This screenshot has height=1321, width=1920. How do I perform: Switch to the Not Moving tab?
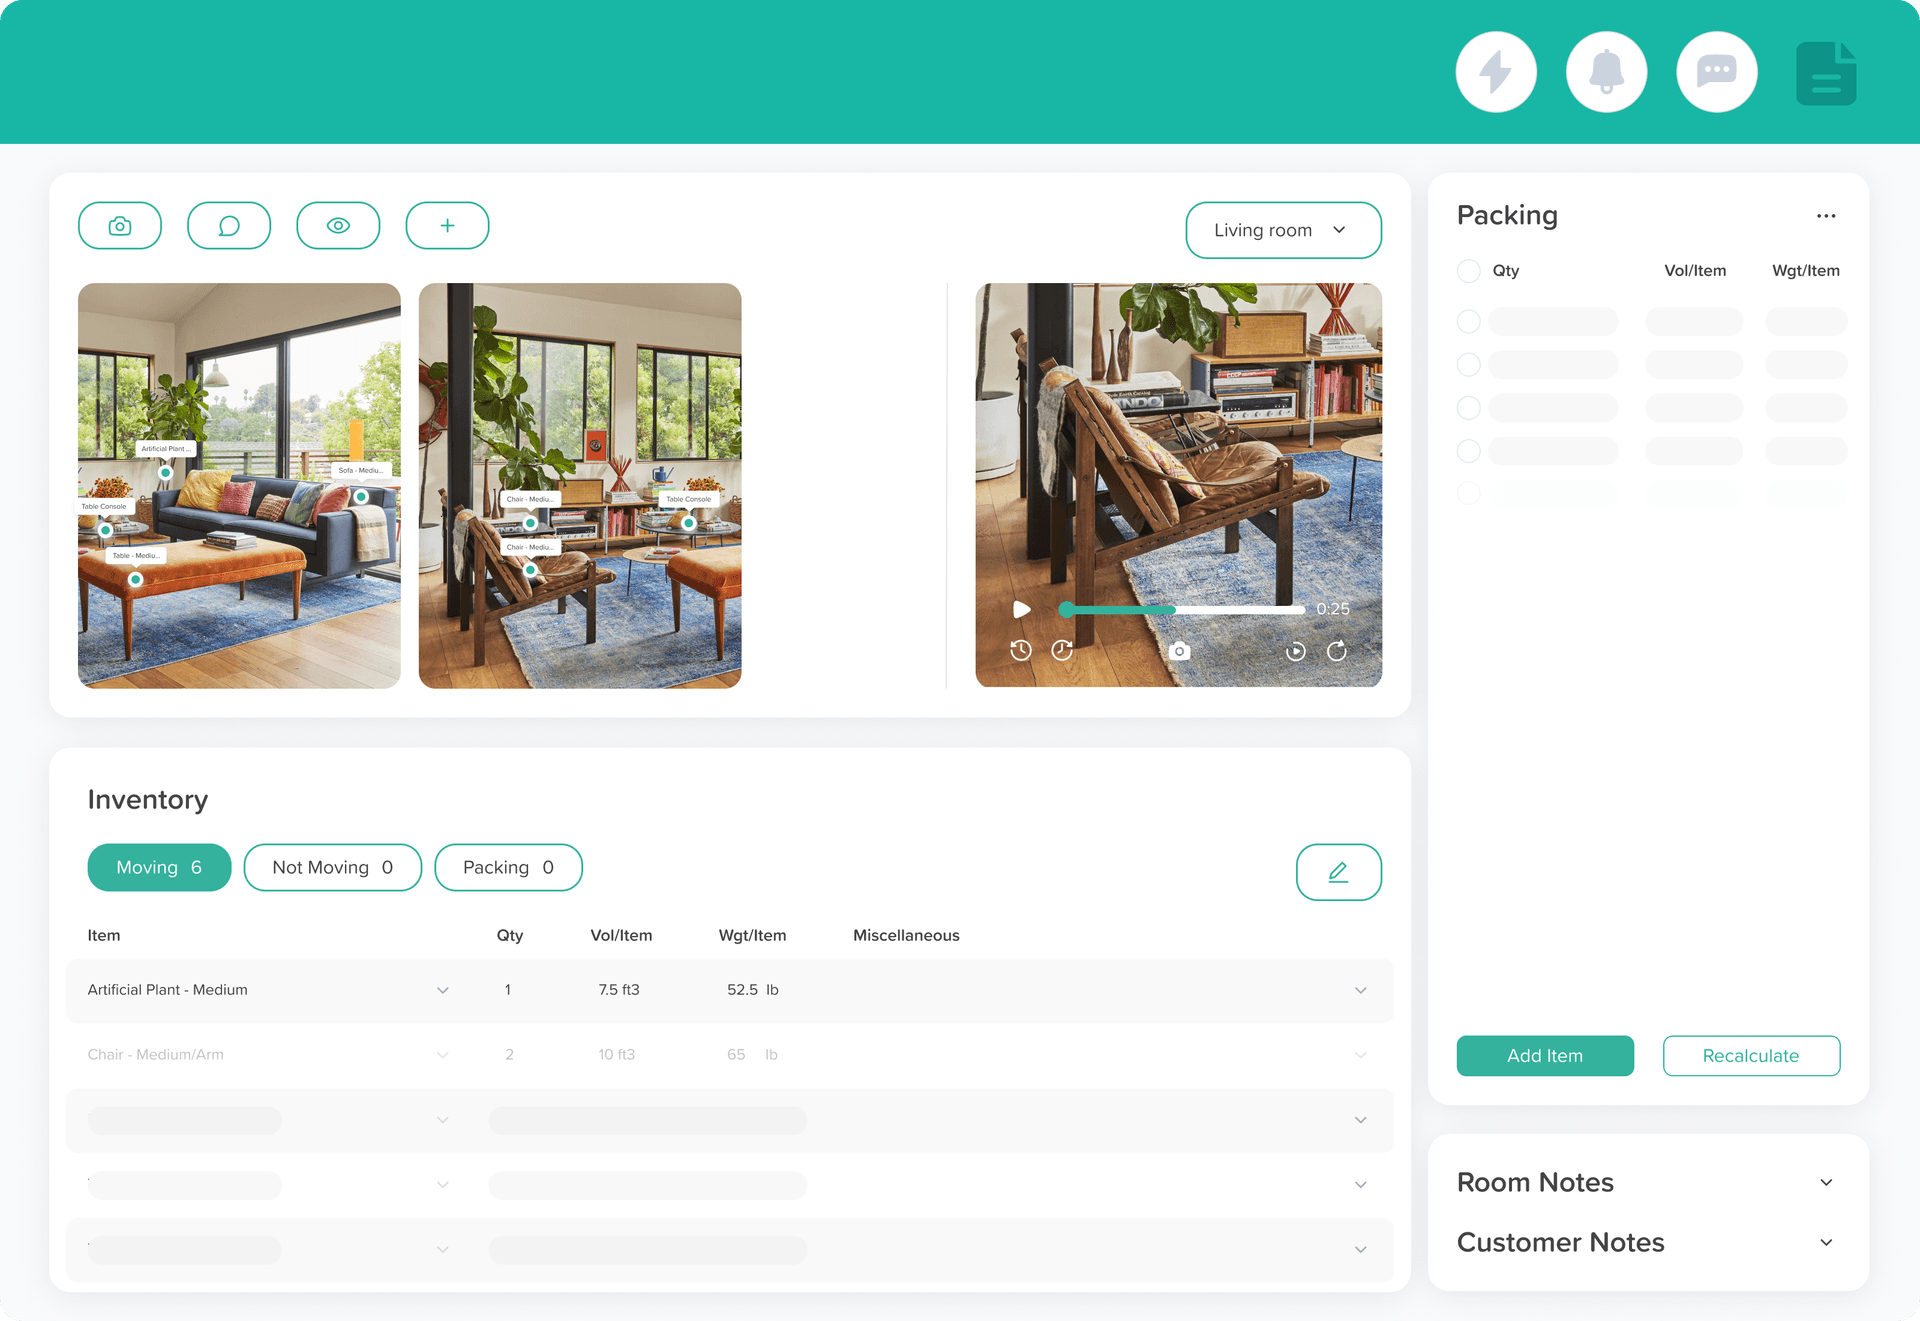click(x=332, y=867)
